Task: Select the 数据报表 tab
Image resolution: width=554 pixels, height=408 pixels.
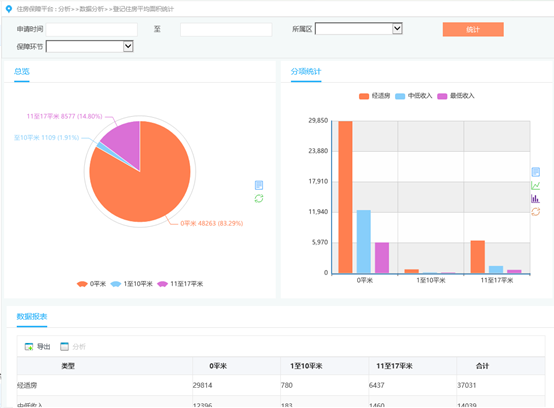Action: pyautogui.click(x=32, y=316)
